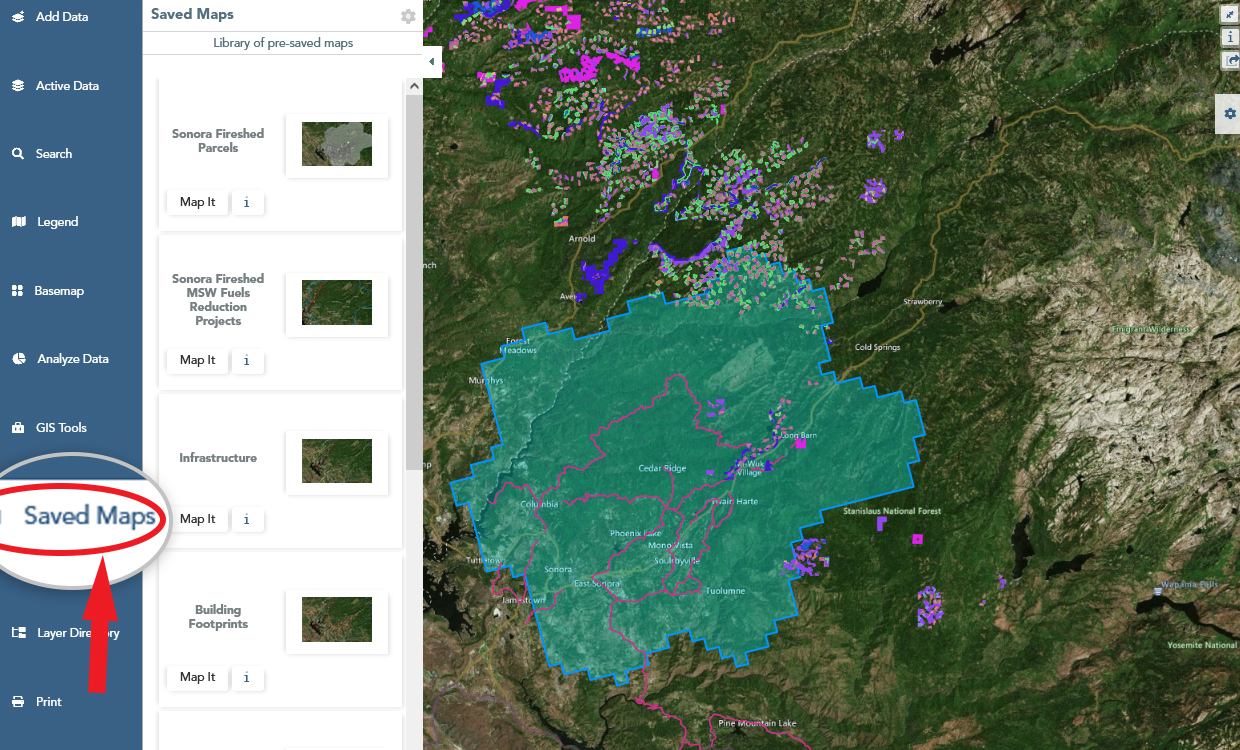This screenshot has height=750, width=1240.
Task: Click the 'Pine Mountain Lake' label
Action: point(758,723)
